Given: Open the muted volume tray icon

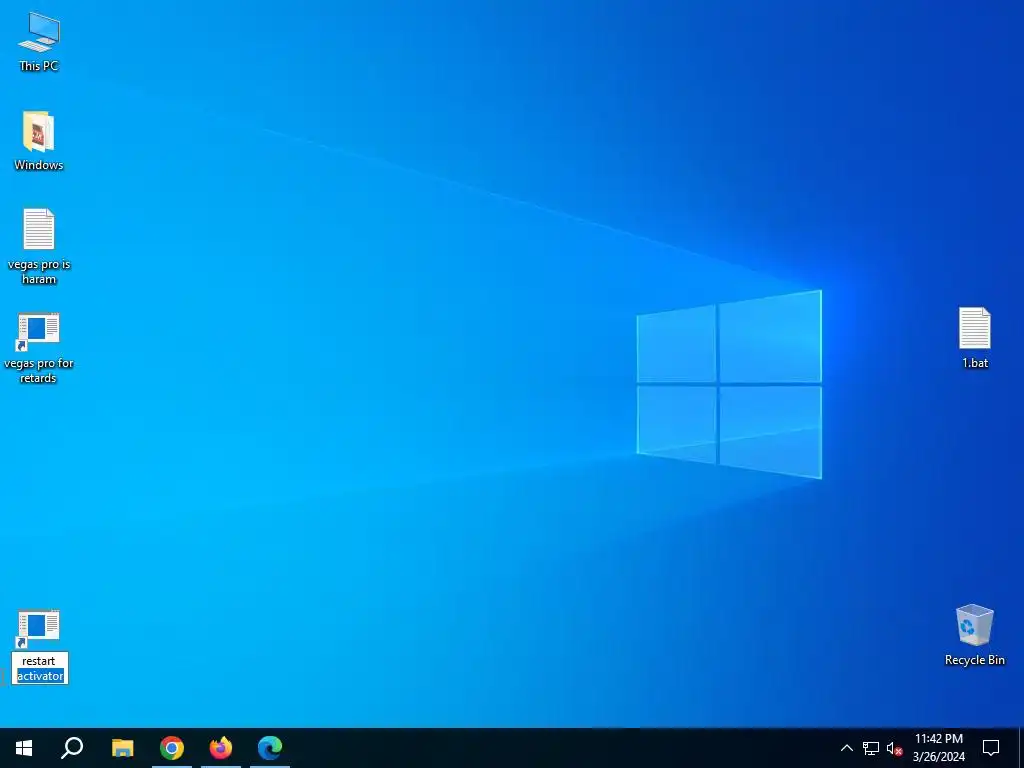Looking at the screenshot, I should pyautogui.click(x=894, y=748).
